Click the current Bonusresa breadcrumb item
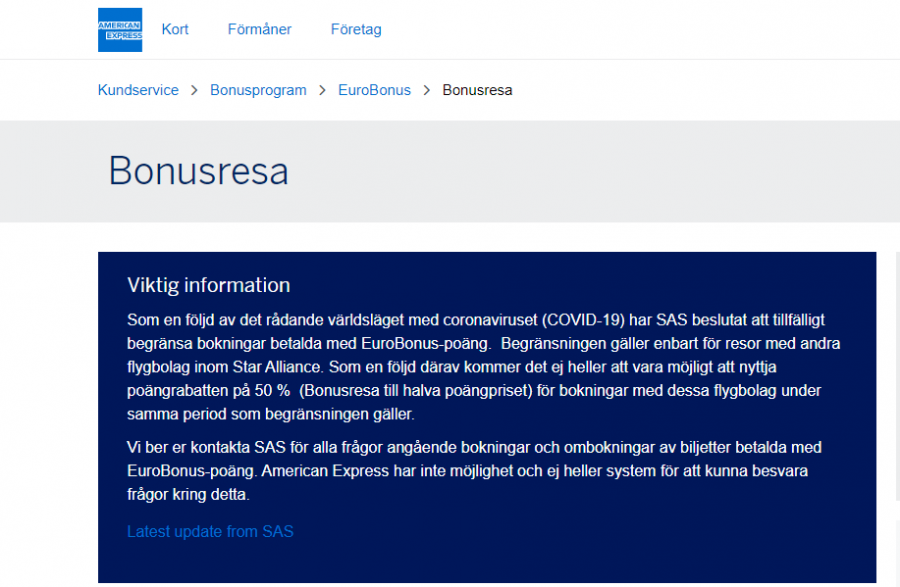Viewport: 900px width, 587px height. click(x=477, y=90)
